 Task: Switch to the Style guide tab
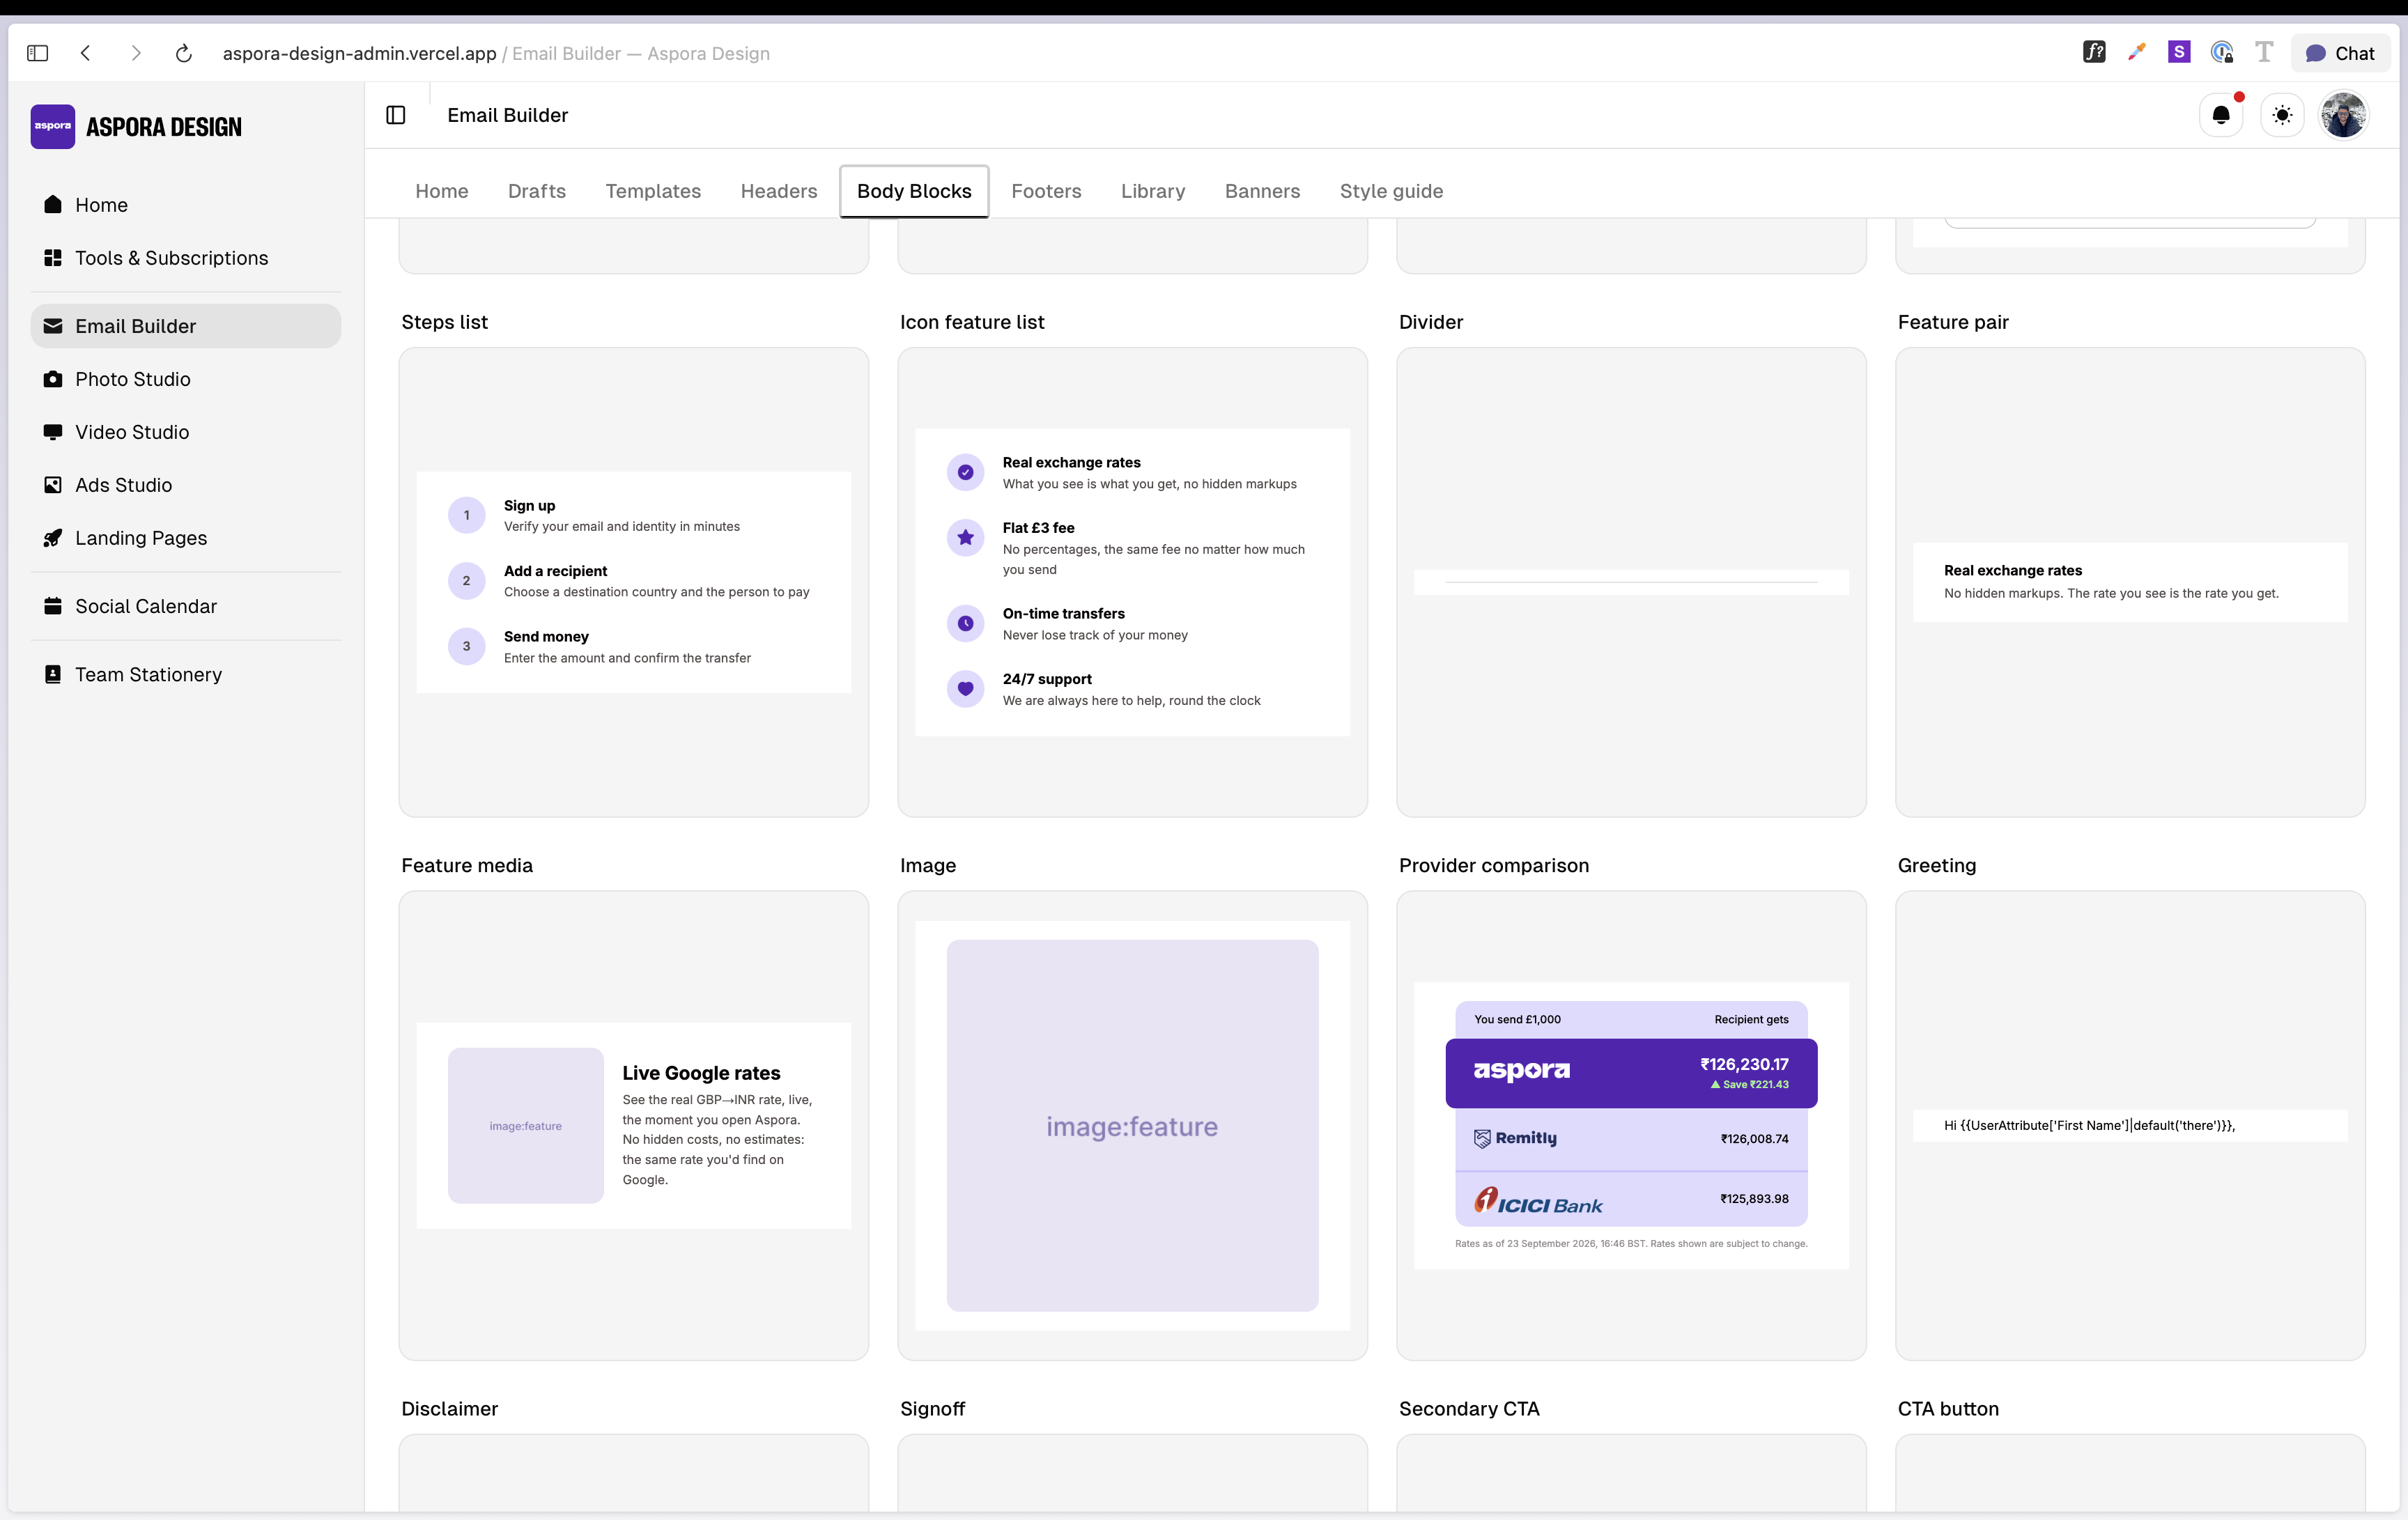pos(1391,191)
